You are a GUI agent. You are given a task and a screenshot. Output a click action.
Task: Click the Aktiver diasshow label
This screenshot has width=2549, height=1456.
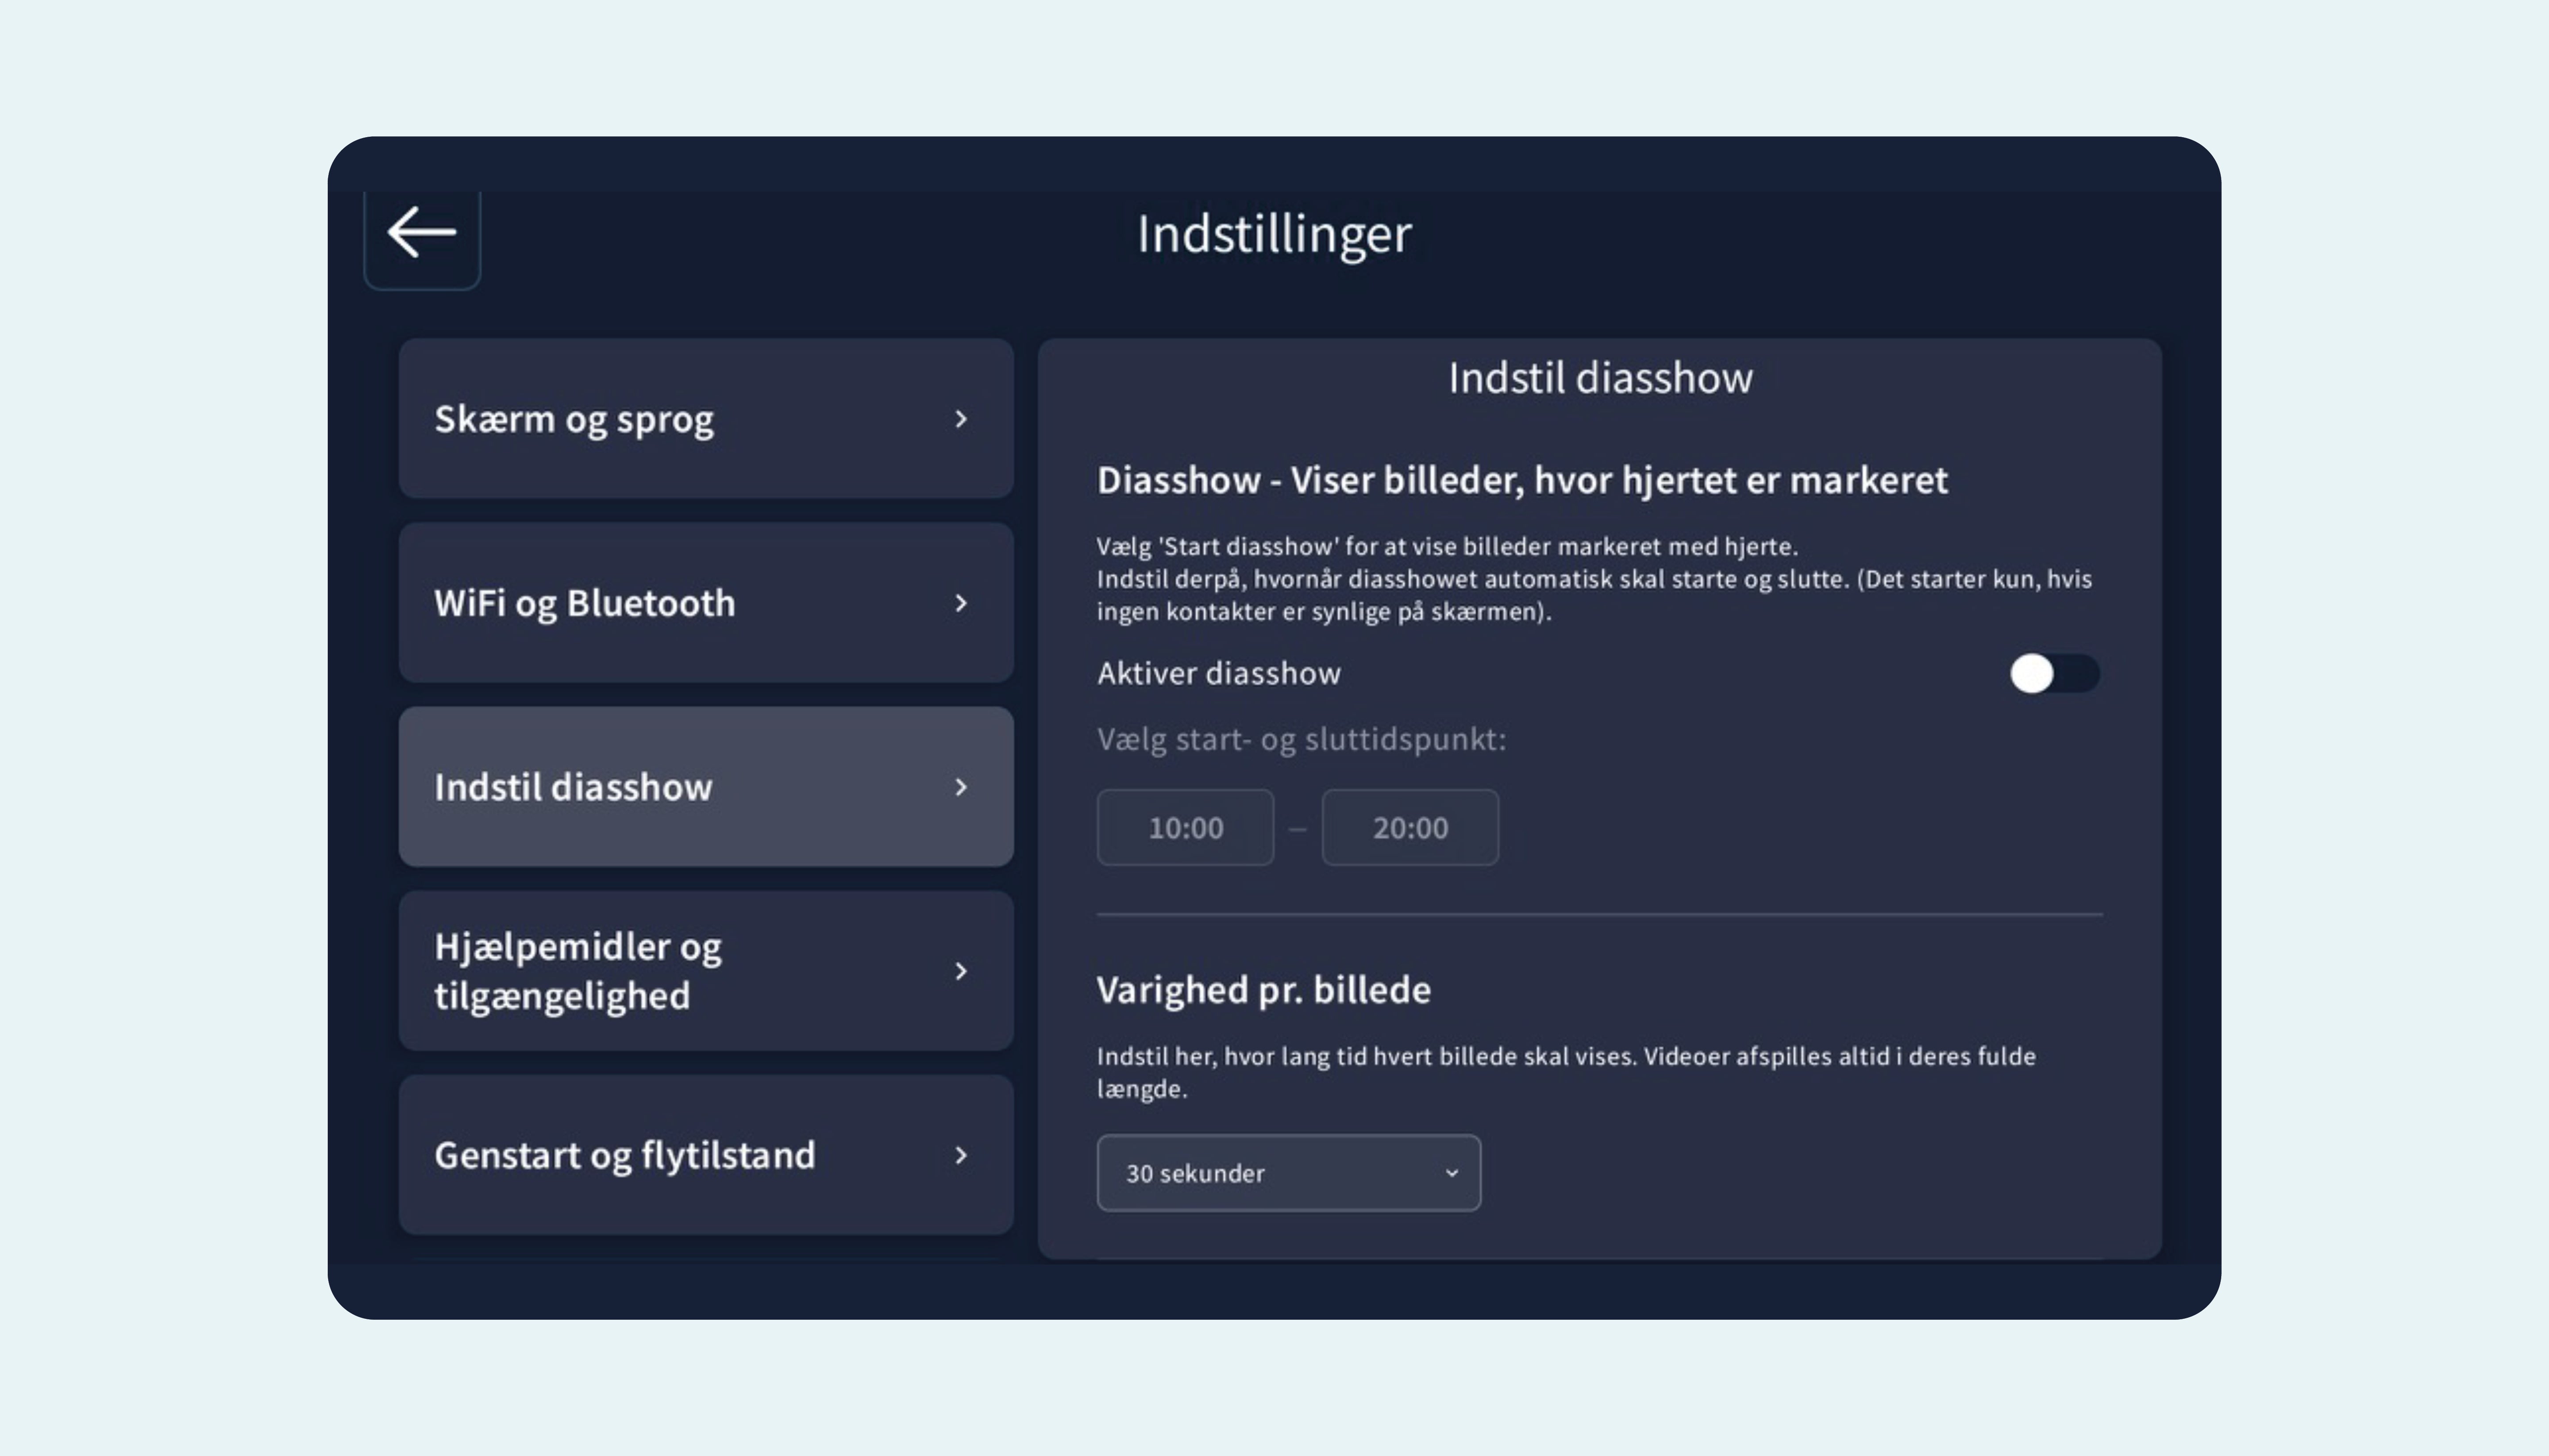pos(1219,673)
